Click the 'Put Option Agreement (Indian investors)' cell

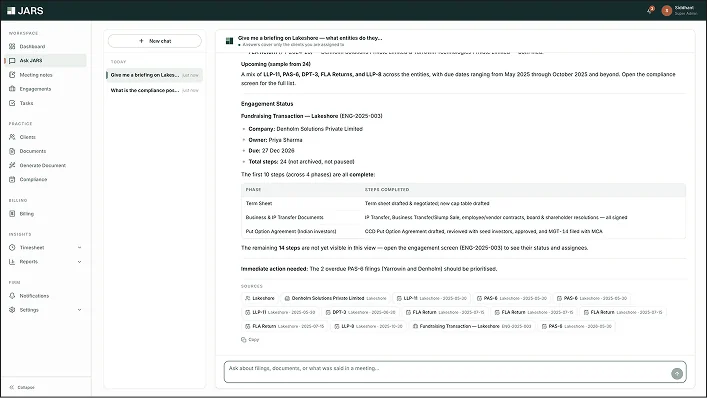(x=291, y=231)
